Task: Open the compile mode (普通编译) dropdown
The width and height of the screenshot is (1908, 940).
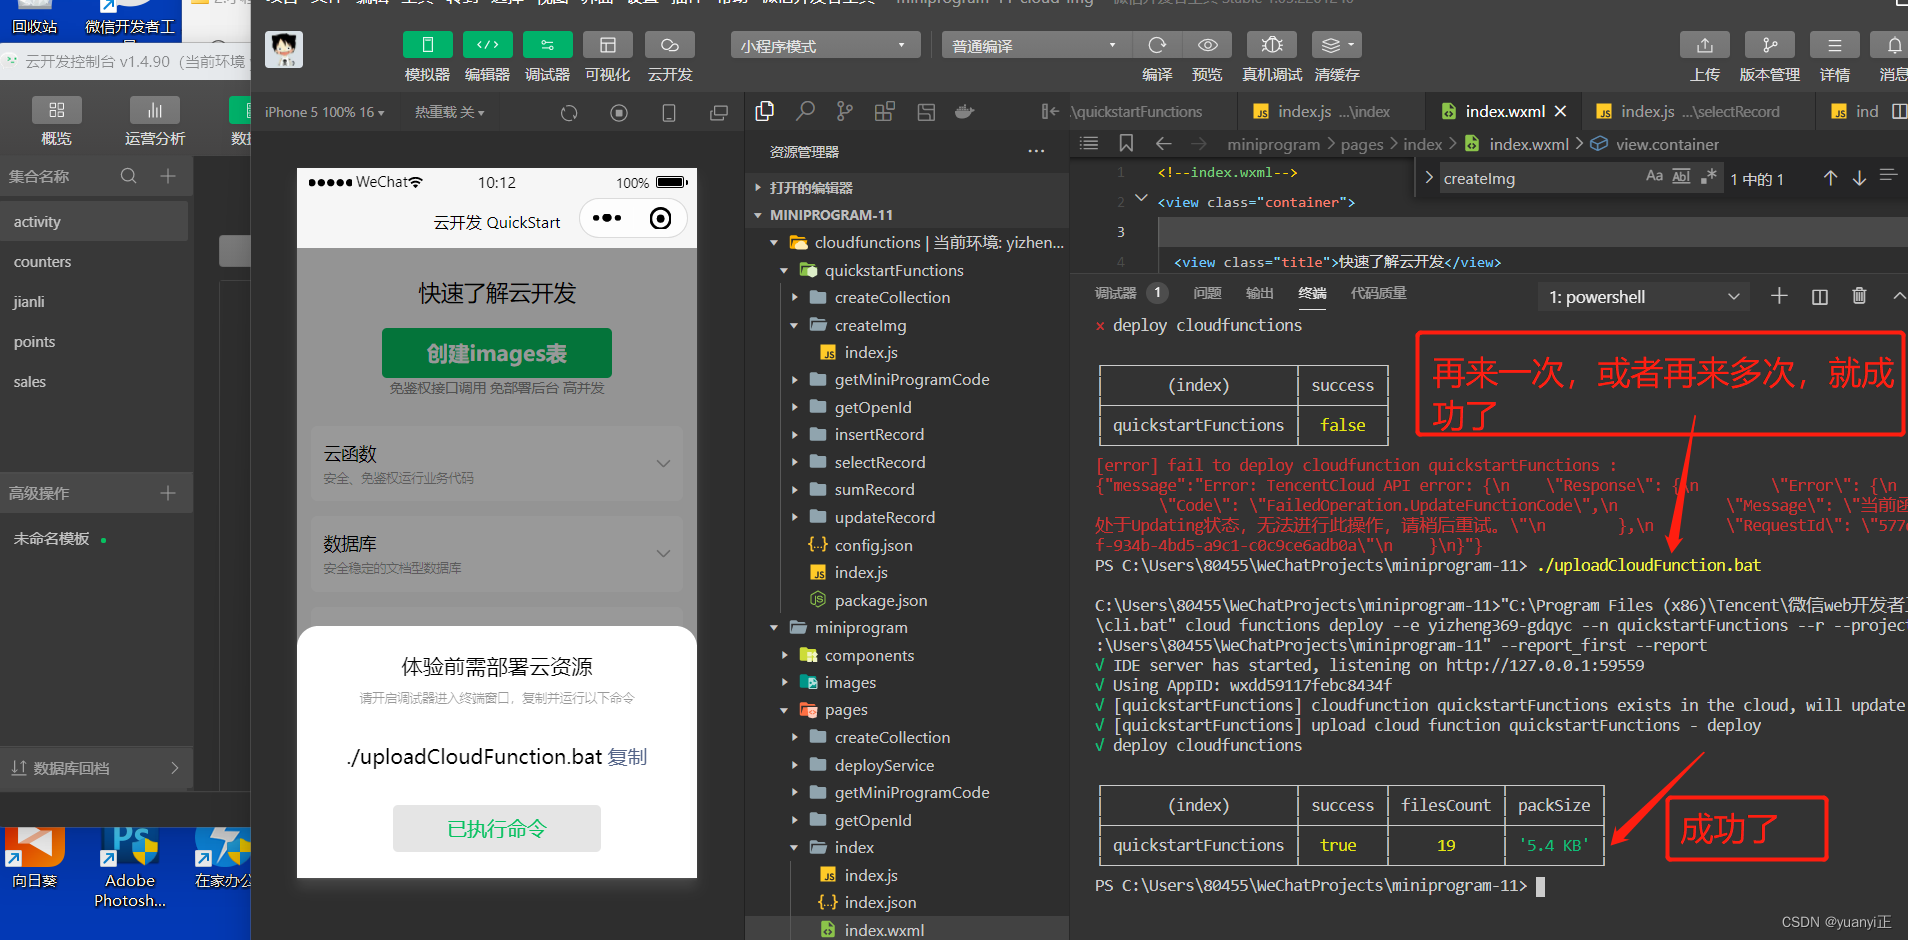Action: (1036, 46)
